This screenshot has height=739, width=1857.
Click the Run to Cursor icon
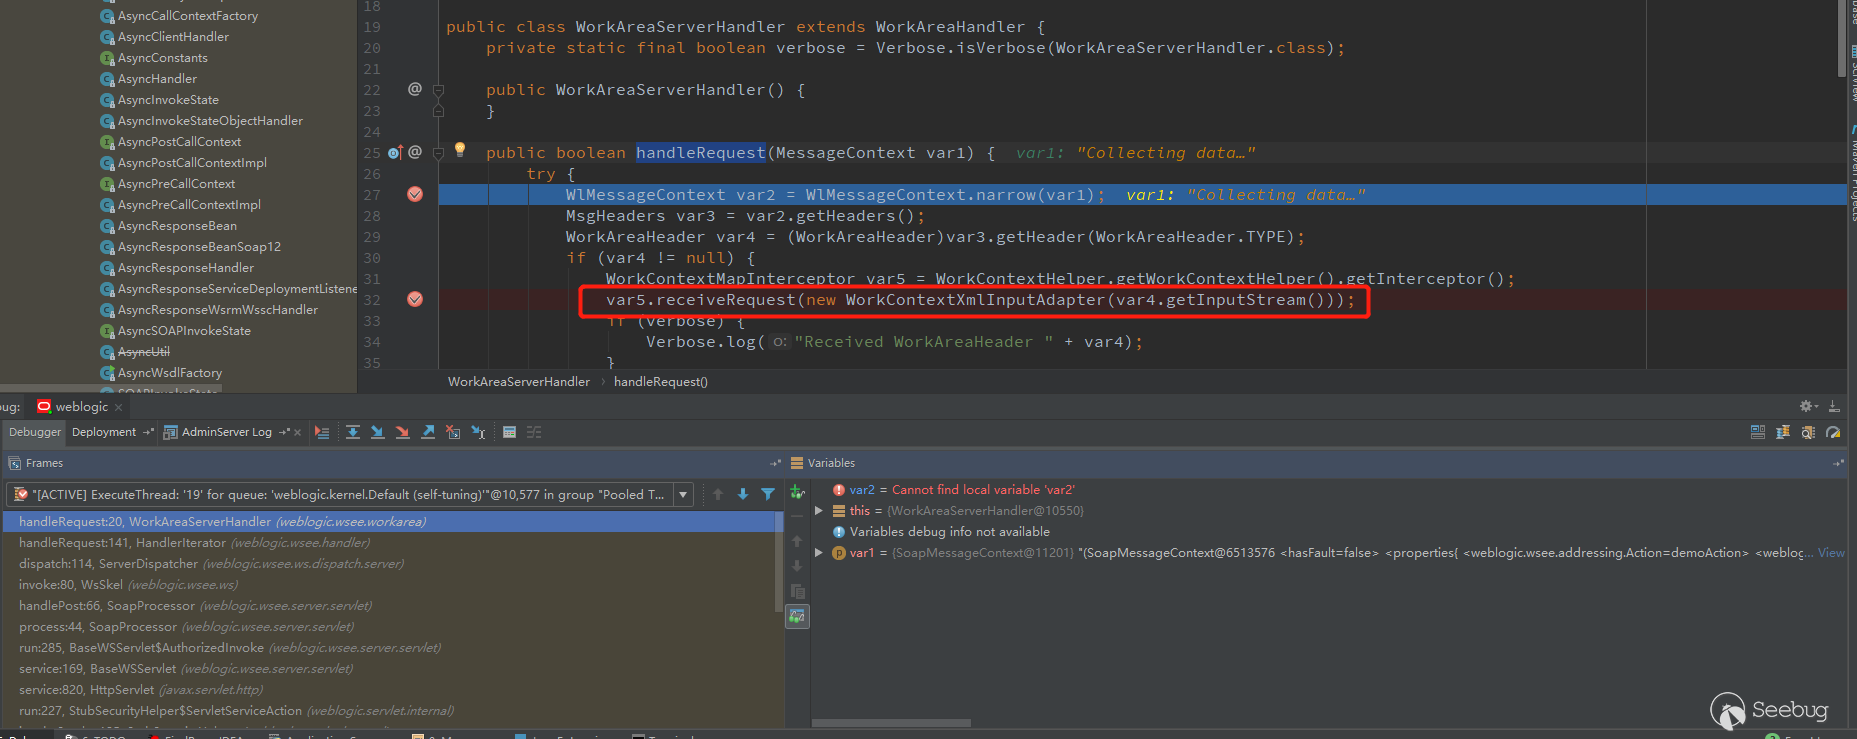coord(478,432)
